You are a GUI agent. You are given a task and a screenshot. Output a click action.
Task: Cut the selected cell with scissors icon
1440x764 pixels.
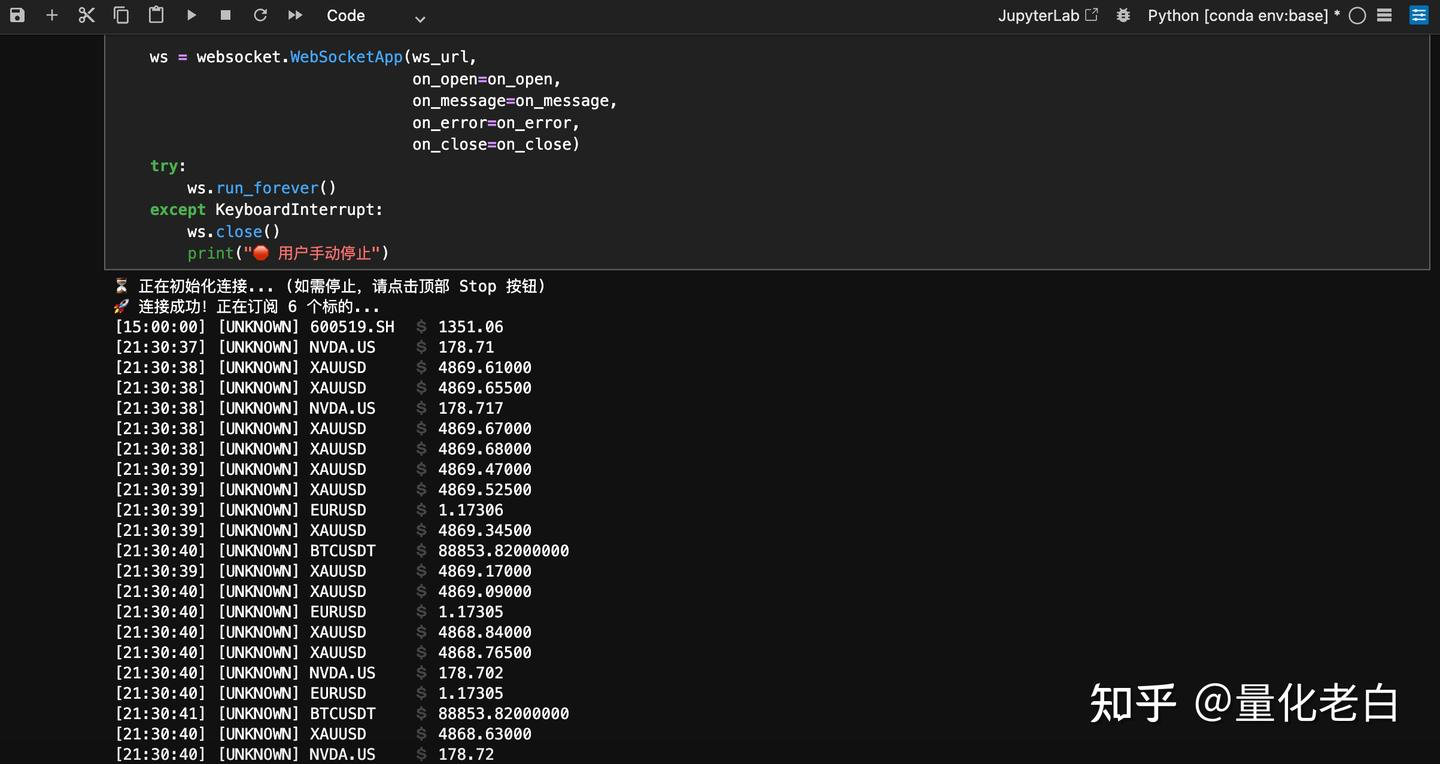[87, 15]
